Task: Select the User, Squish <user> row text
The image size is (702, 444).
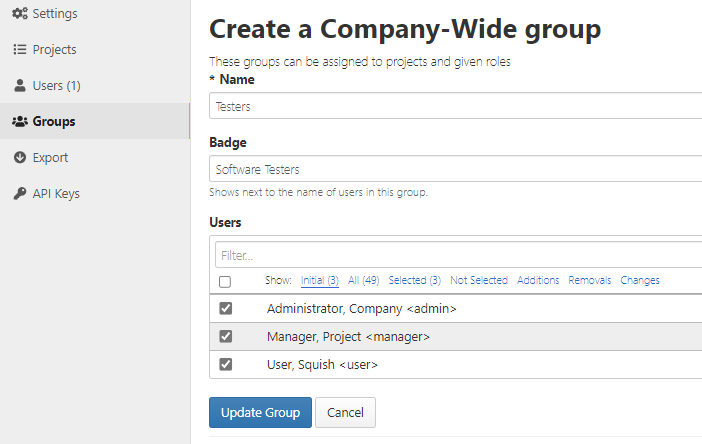Action: (x=322, y=365)
